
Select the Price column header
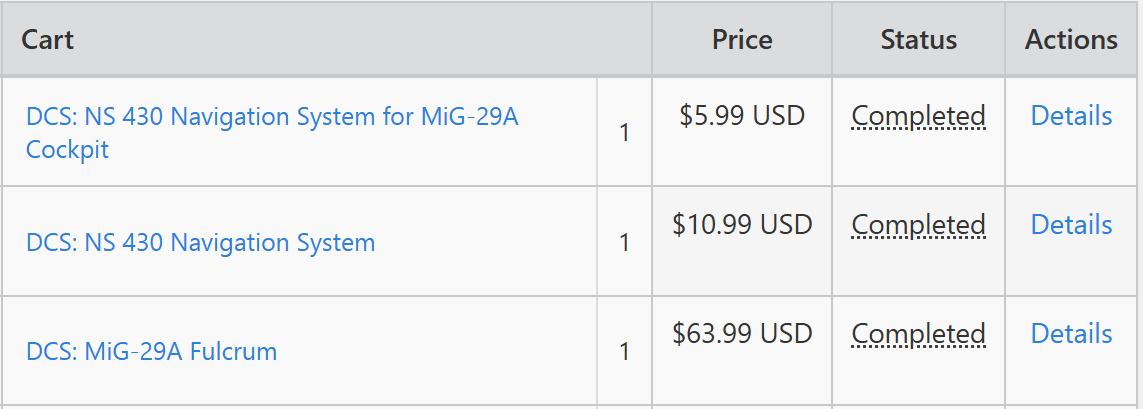coord(742,39)
